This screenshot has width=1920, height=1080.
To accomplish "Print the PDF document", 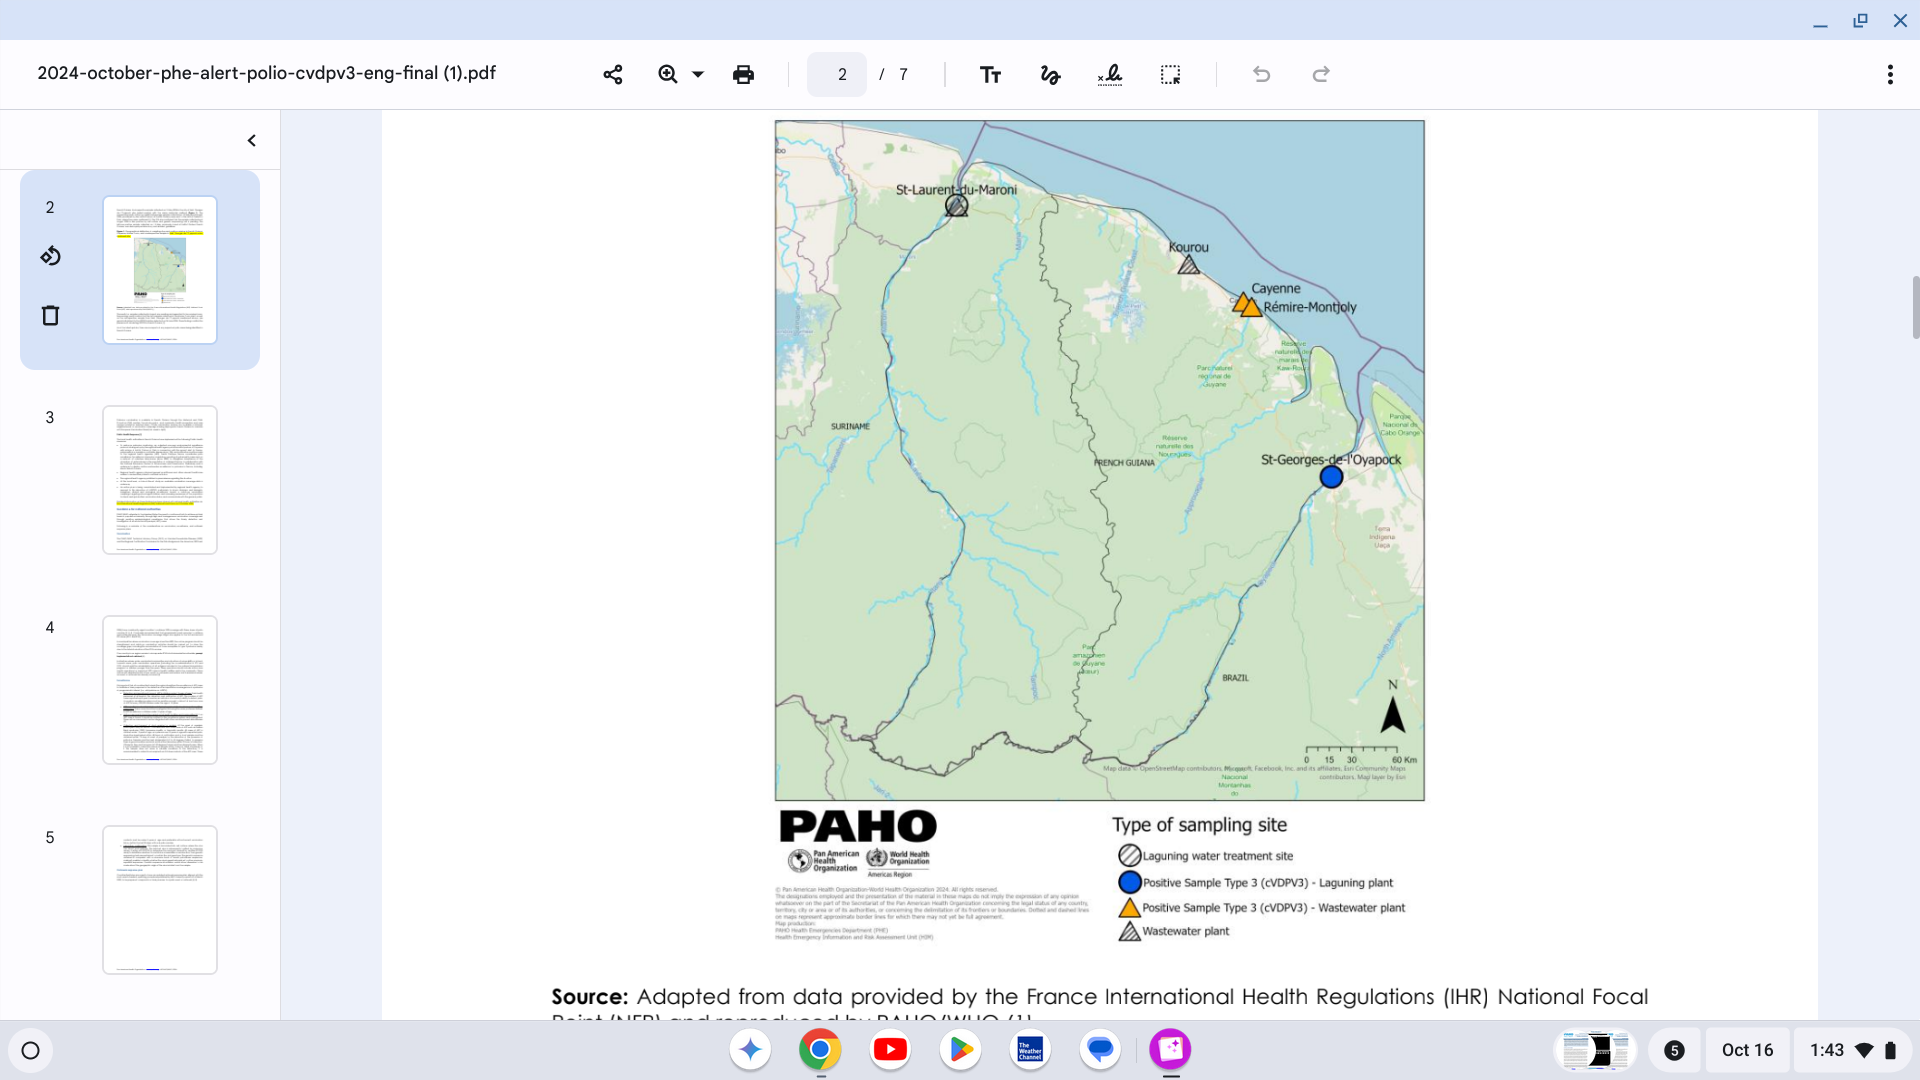I will pos(743,75).
